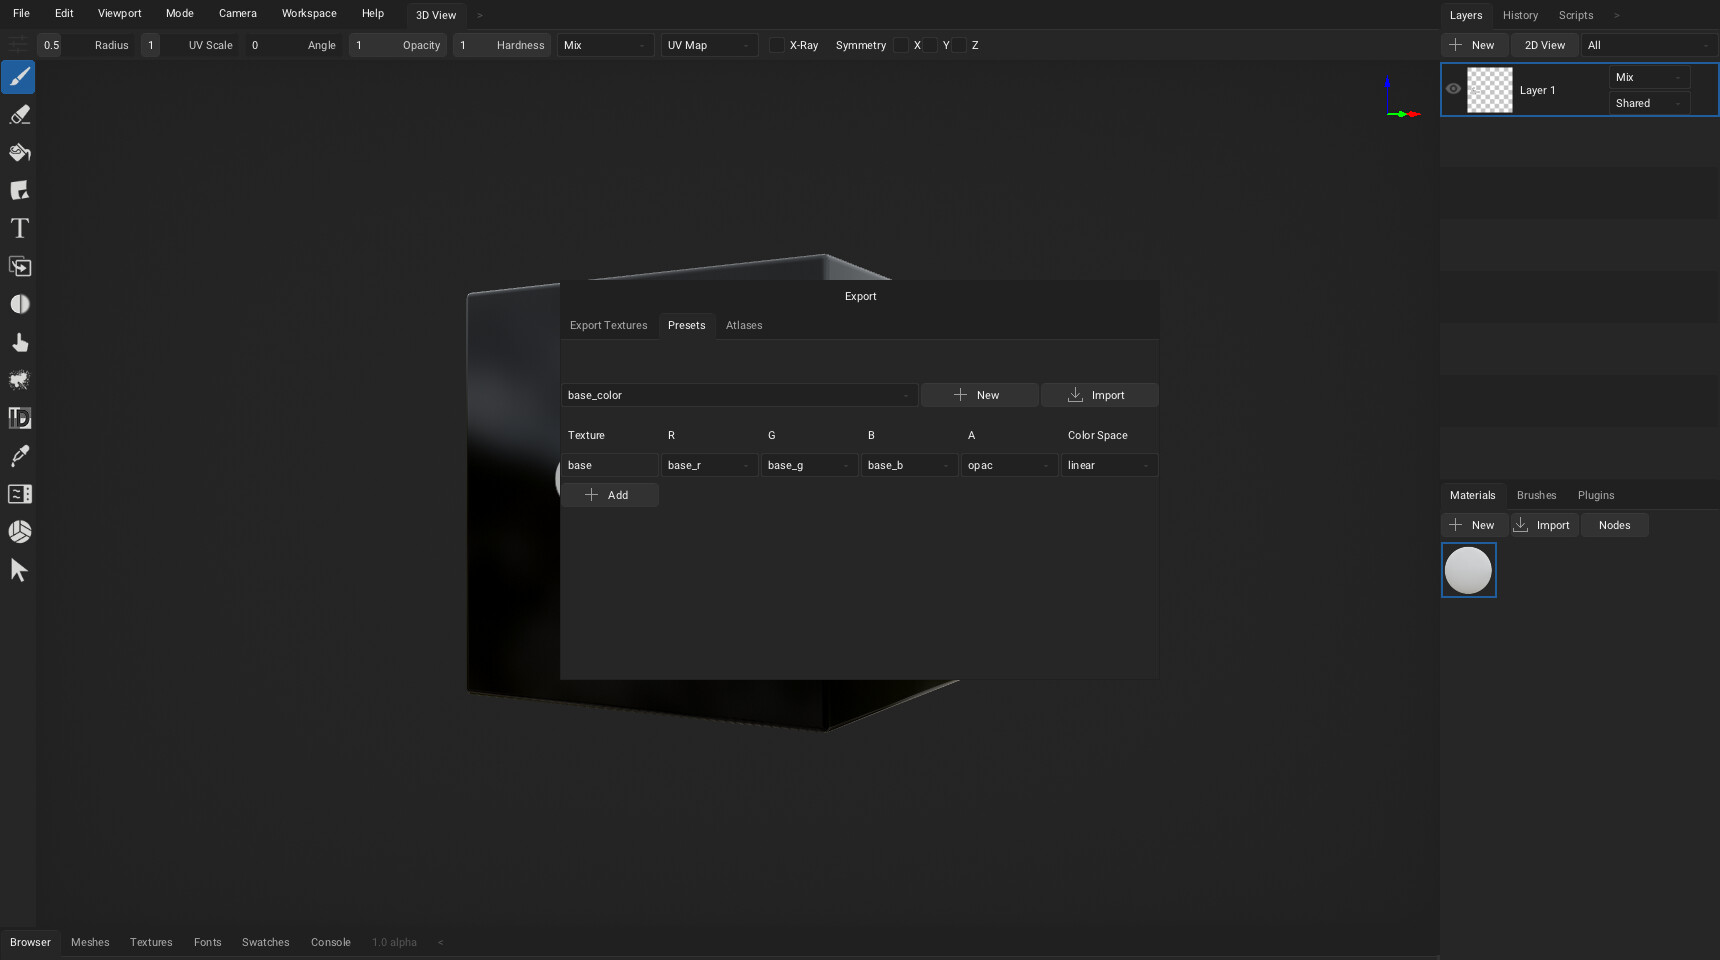Viewport: 1720px width, 960px height.
Task: Select the Clone tool
Action: click(19, 266)
